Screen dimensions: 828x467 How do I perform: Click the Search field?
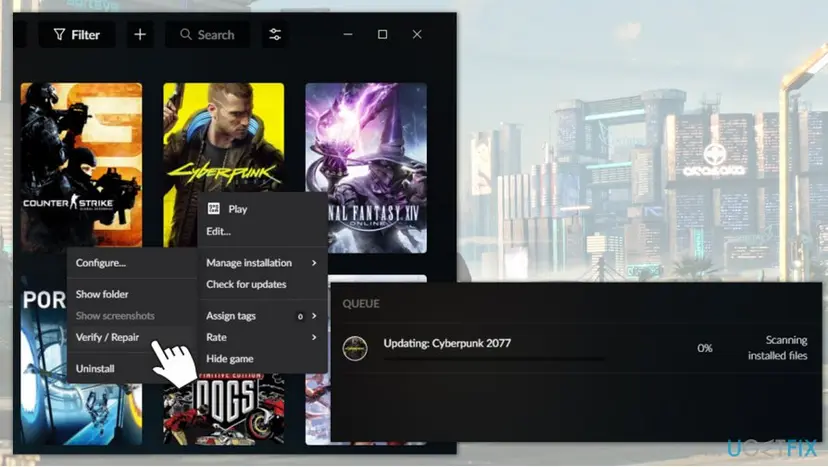208,35
